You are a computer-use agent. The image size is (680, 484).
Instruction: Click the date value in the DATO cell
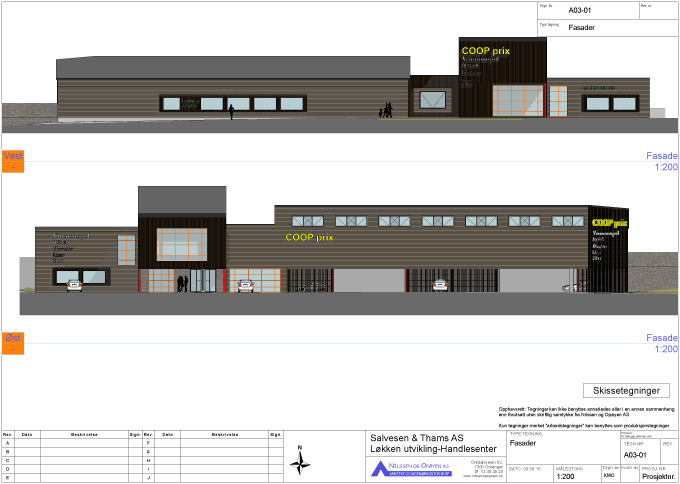point(531,469)
